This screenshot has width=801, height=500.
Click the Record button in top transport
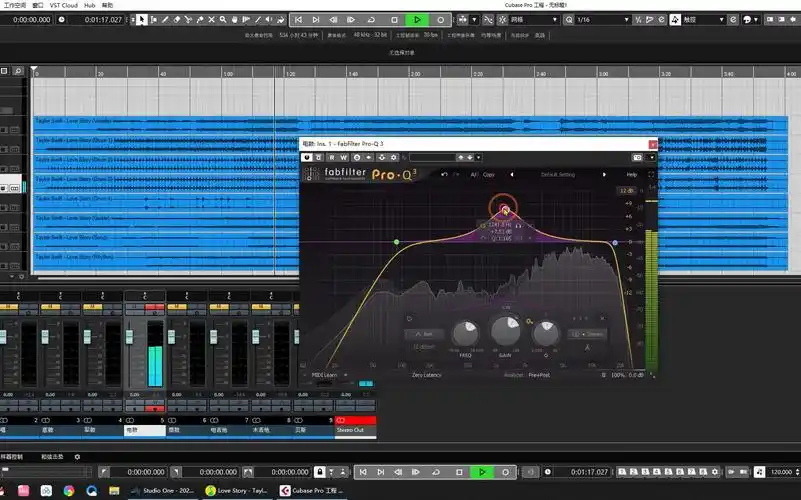441,19
